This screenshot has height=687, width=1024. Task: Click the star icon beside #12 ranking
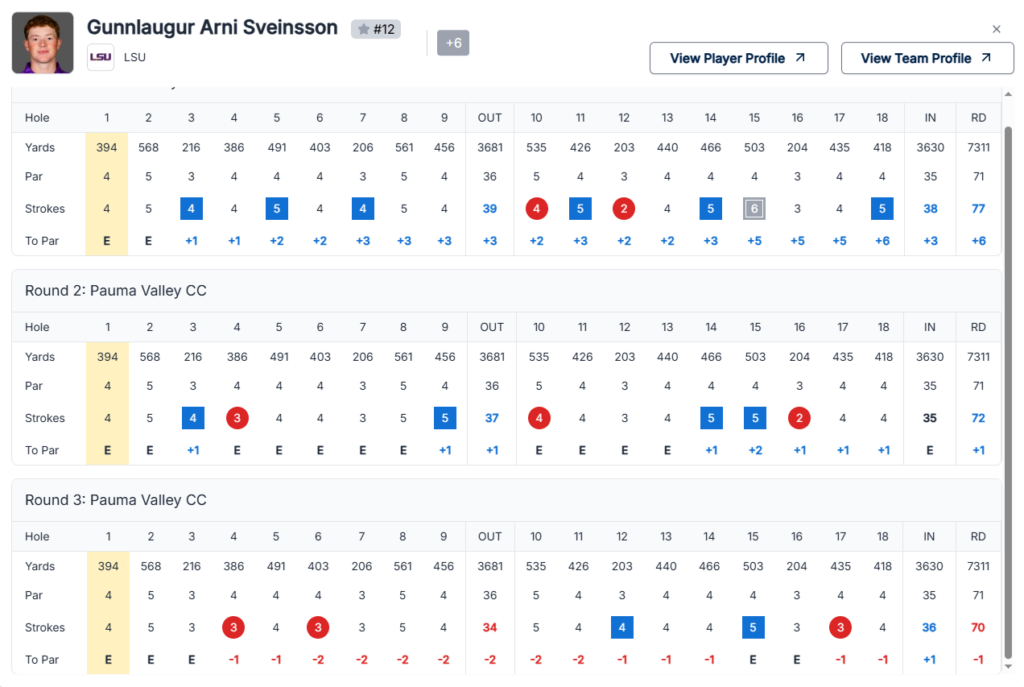(364, 30)
